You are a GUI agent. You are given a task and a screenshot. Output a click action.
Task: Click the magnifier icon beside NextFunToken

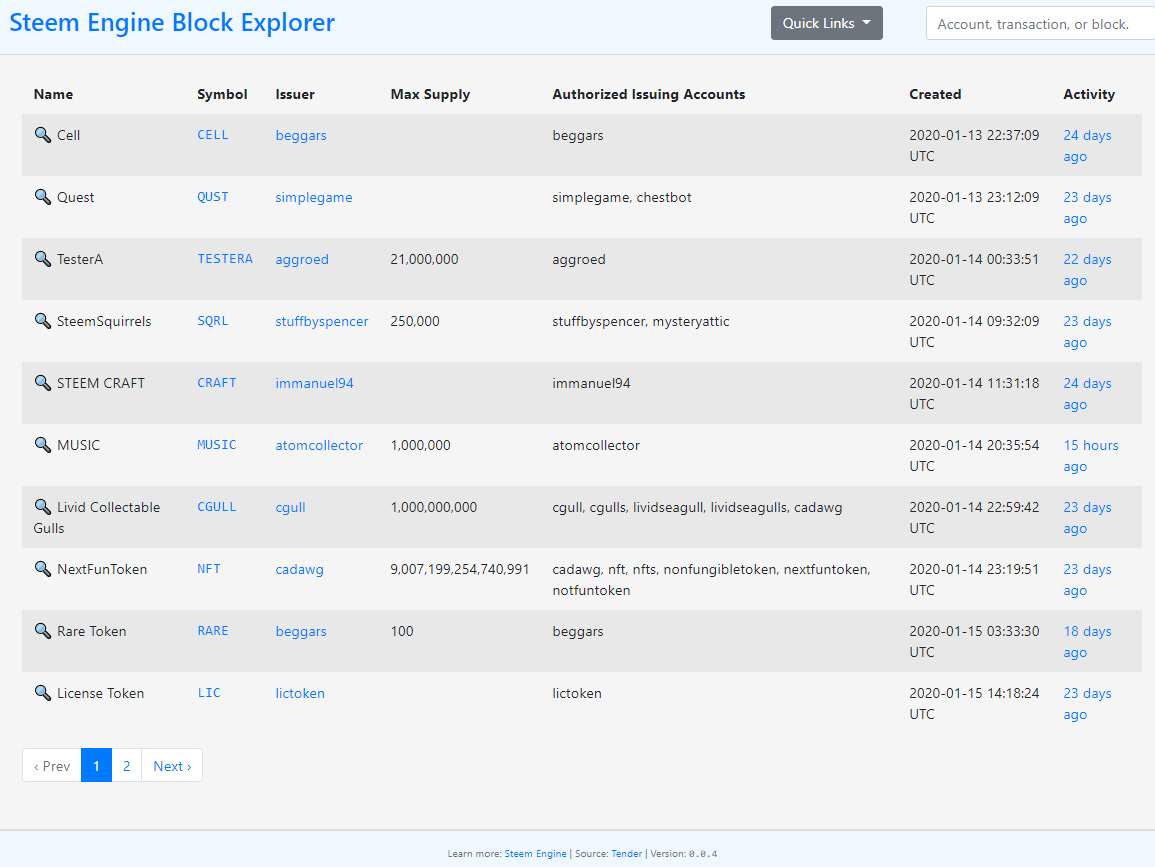point(43,568)
